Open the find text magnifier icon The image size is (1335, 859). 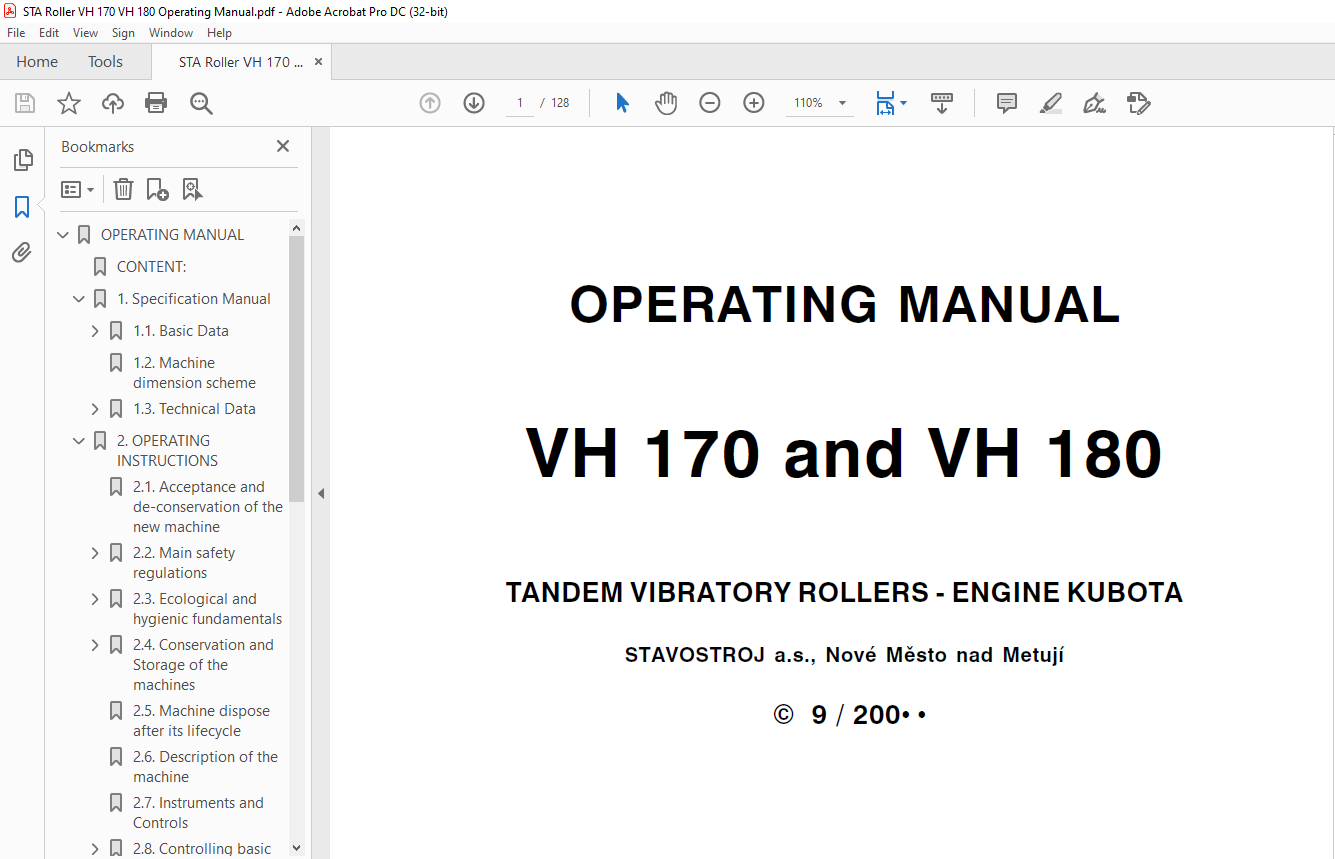(x=201, y=103)
